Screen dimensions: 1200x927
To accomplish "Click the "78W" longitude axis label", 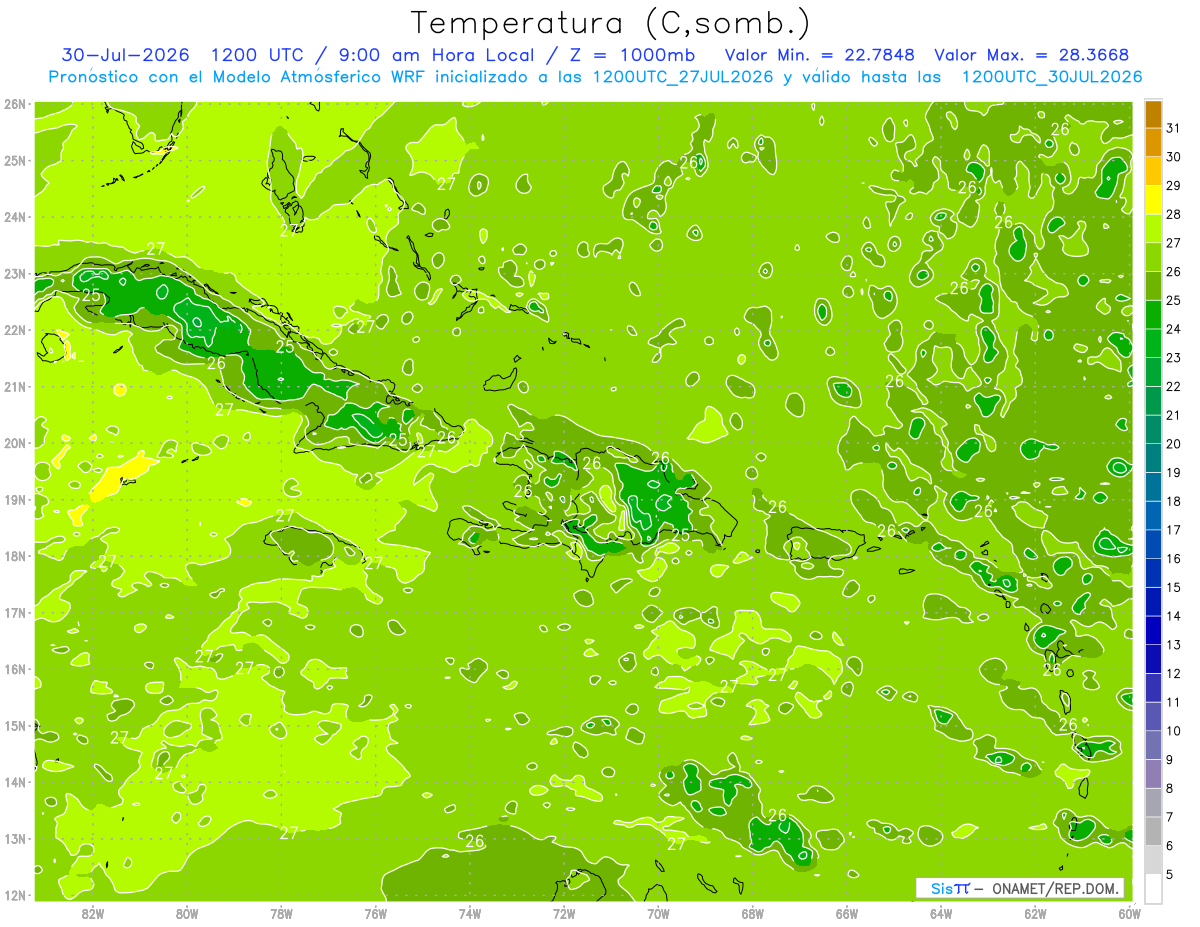I will 281,913.
